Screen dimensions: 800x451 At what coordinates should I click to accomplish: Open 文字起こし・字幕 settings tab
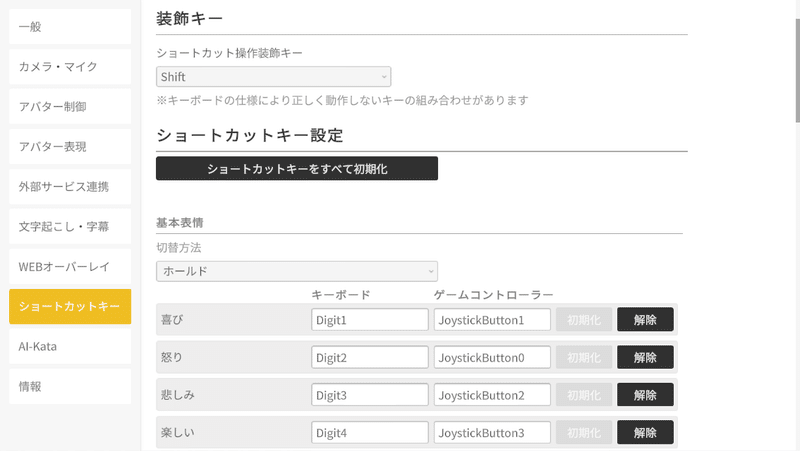[70, 227]
